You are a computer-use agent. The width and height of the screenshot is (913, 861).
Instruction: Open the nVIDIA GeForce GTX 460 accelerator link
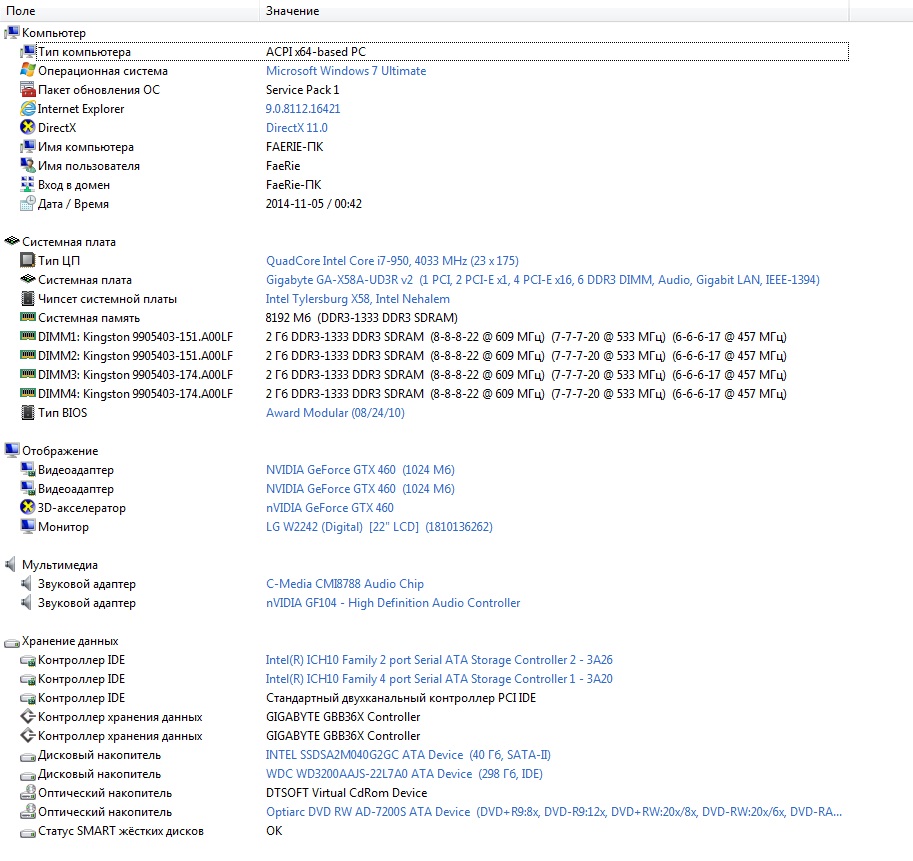pyautogui.click(x=330, y=507)
